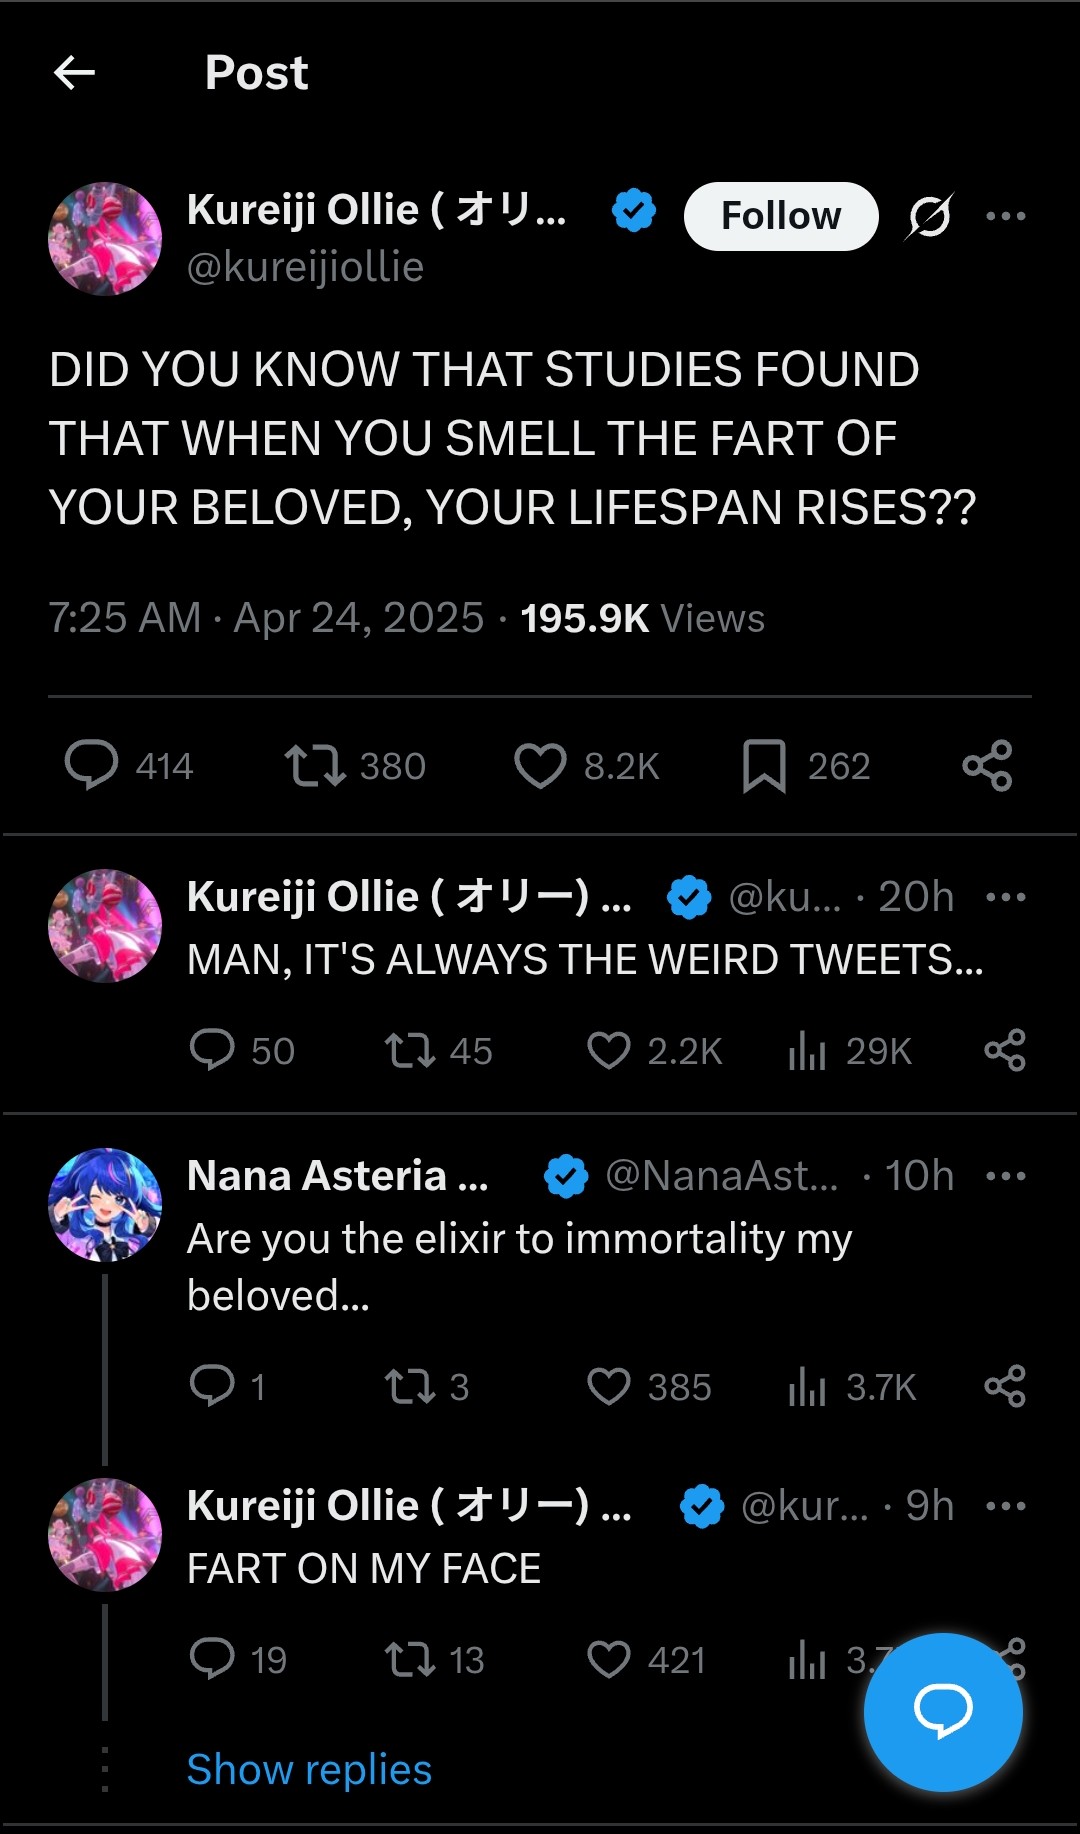Screen dimensions: 1080x1834
Task: Open three-dot menu on Nana Asteria's reply
Action: click(x=1005, y=1176)
